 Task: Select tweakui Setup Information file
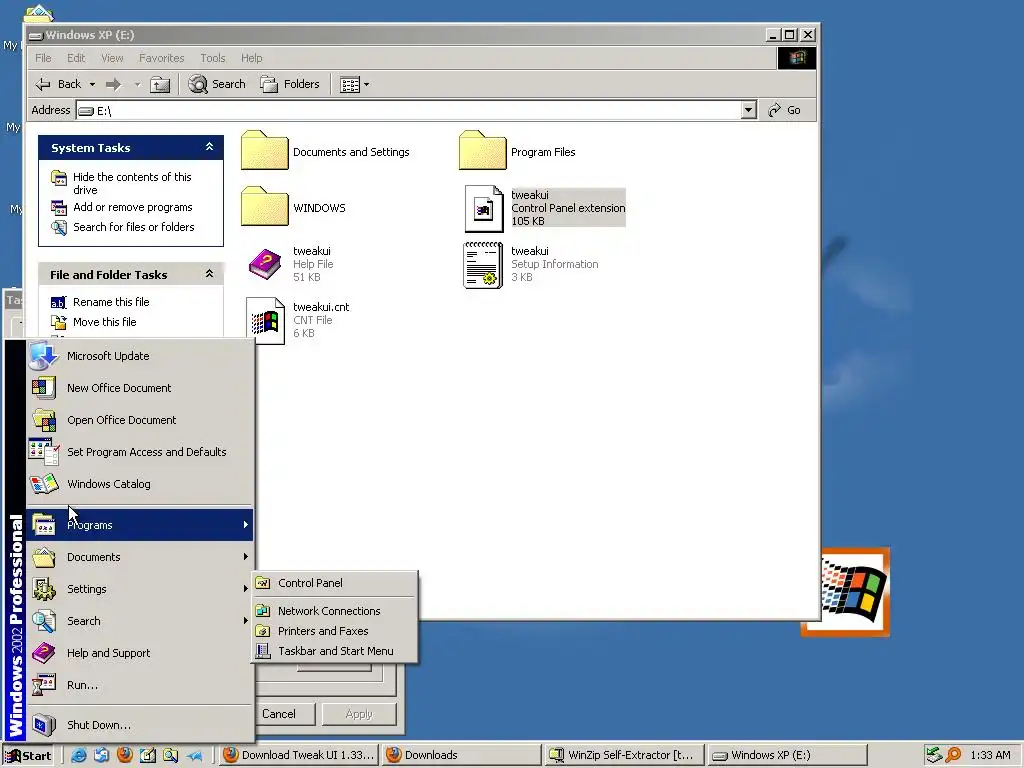531,264
